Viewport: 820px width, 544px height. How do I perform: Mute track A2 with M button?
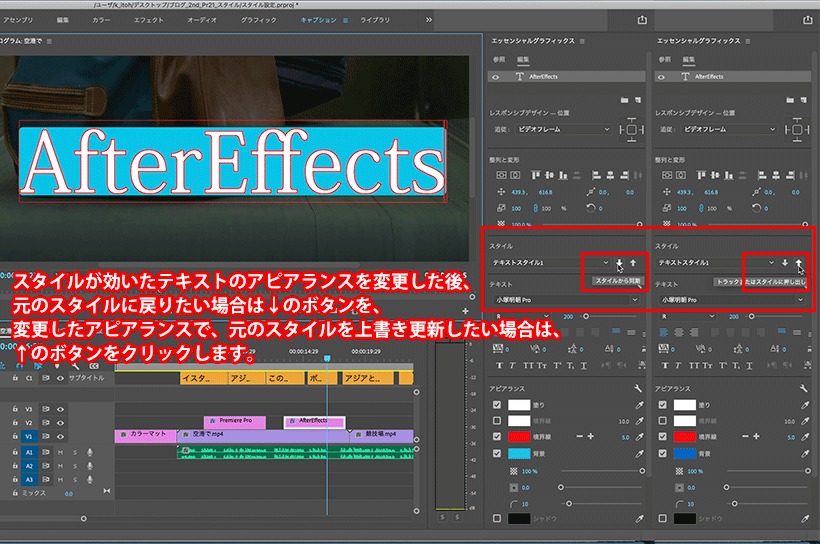pyautogui.click(x=61, y=466)
